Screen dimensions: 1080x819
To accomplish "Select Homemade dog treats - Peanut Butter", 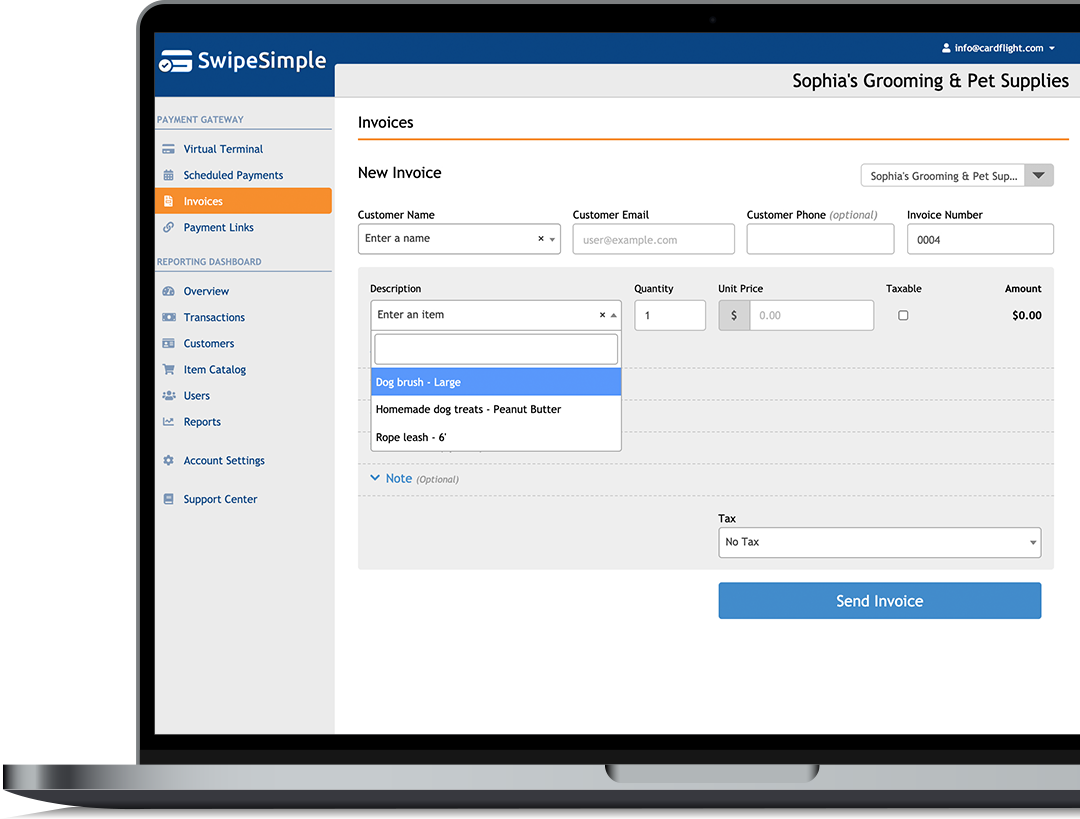I will 496,410.
